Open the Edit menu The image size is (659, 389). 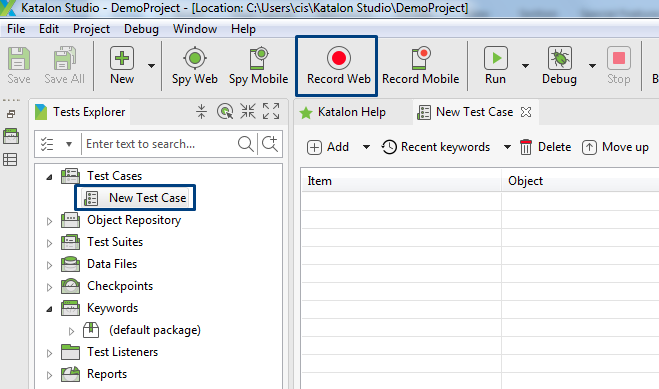(x=49, y=29)
